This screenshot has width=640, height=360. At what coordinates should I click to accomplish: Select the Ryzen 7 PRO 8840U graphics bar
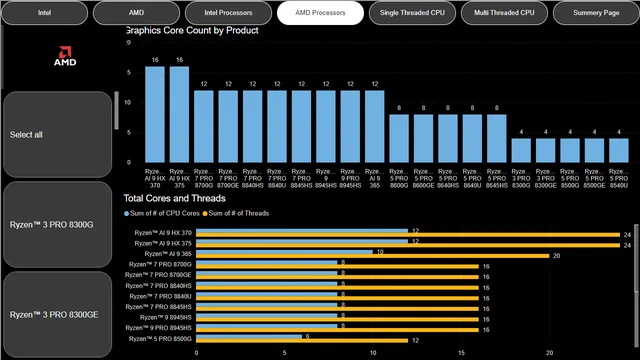pyautogui.click(x=277, y=127)
